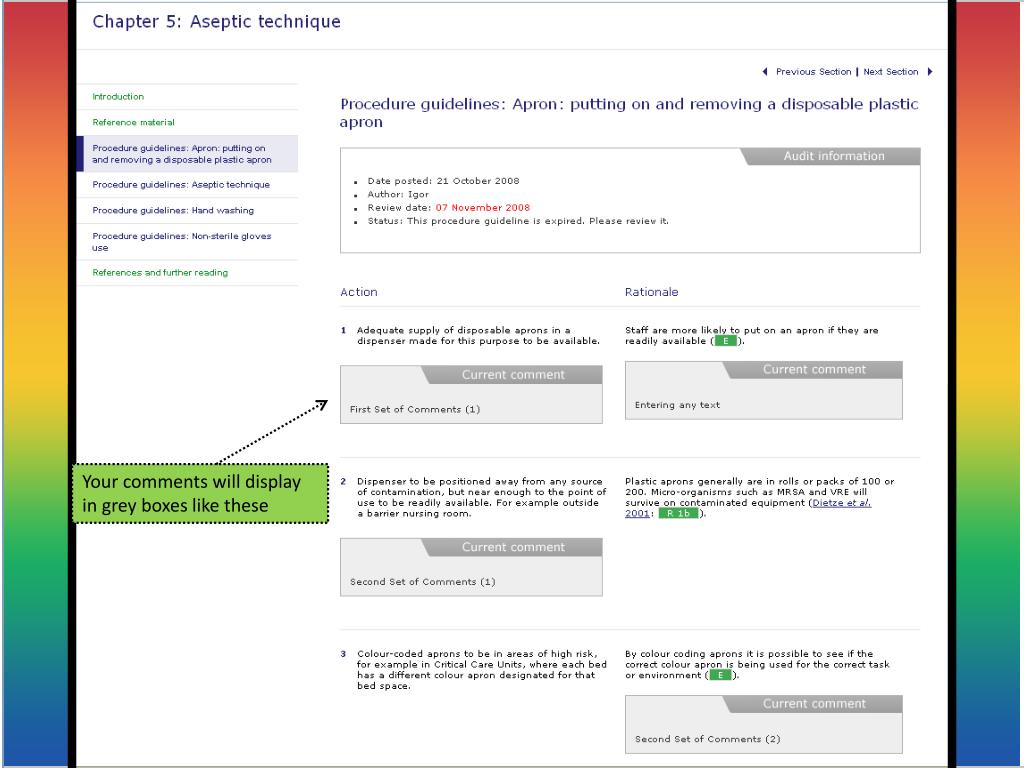Open the Previous Section link
This screenshot has width=1024, height=768.
pos(813,72)
